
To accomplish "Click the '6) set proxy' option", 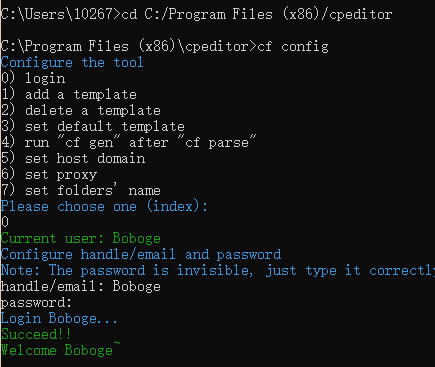I will click(x=49, y=174).
